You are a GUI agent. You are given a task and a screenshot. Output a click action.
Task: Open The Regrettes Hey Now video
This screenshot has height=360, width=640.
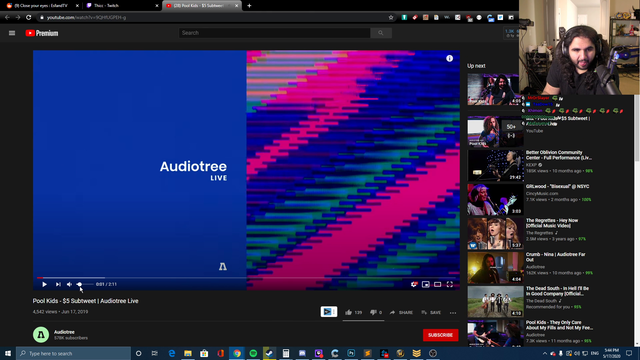pyautogui.click(x=552, y=223)
